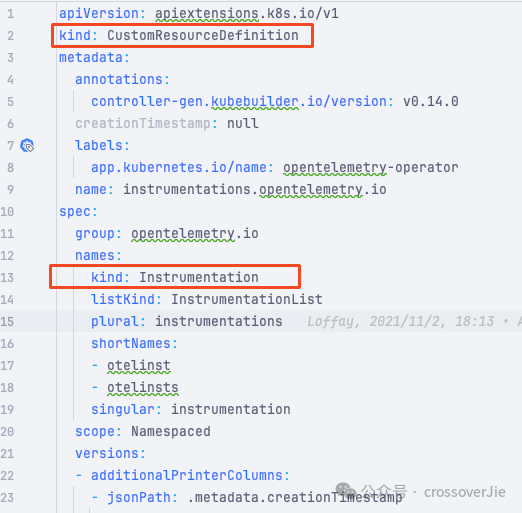Click 'instrumentations' plural value
Screen dimensions: 522x513
tap(219, 321)
